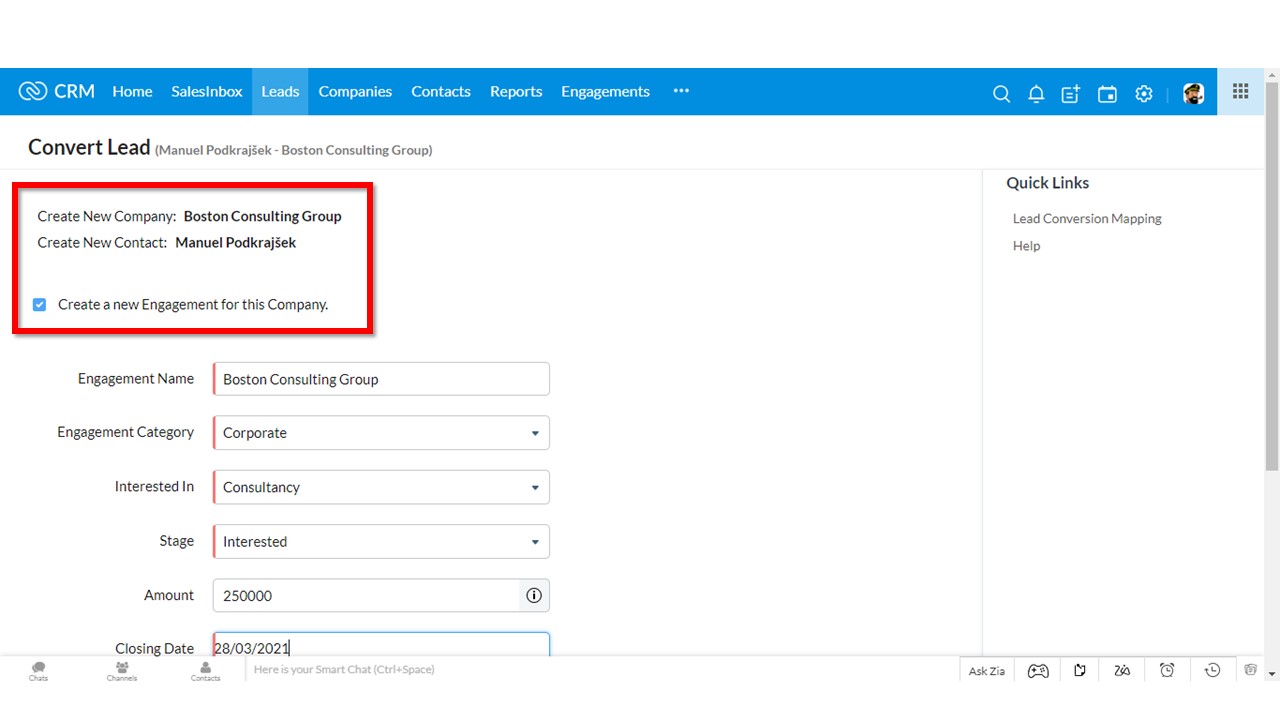Viewport: 1280px width, 720px height.
Task: Click the user profile avatar
Action: coord(1193,93)
